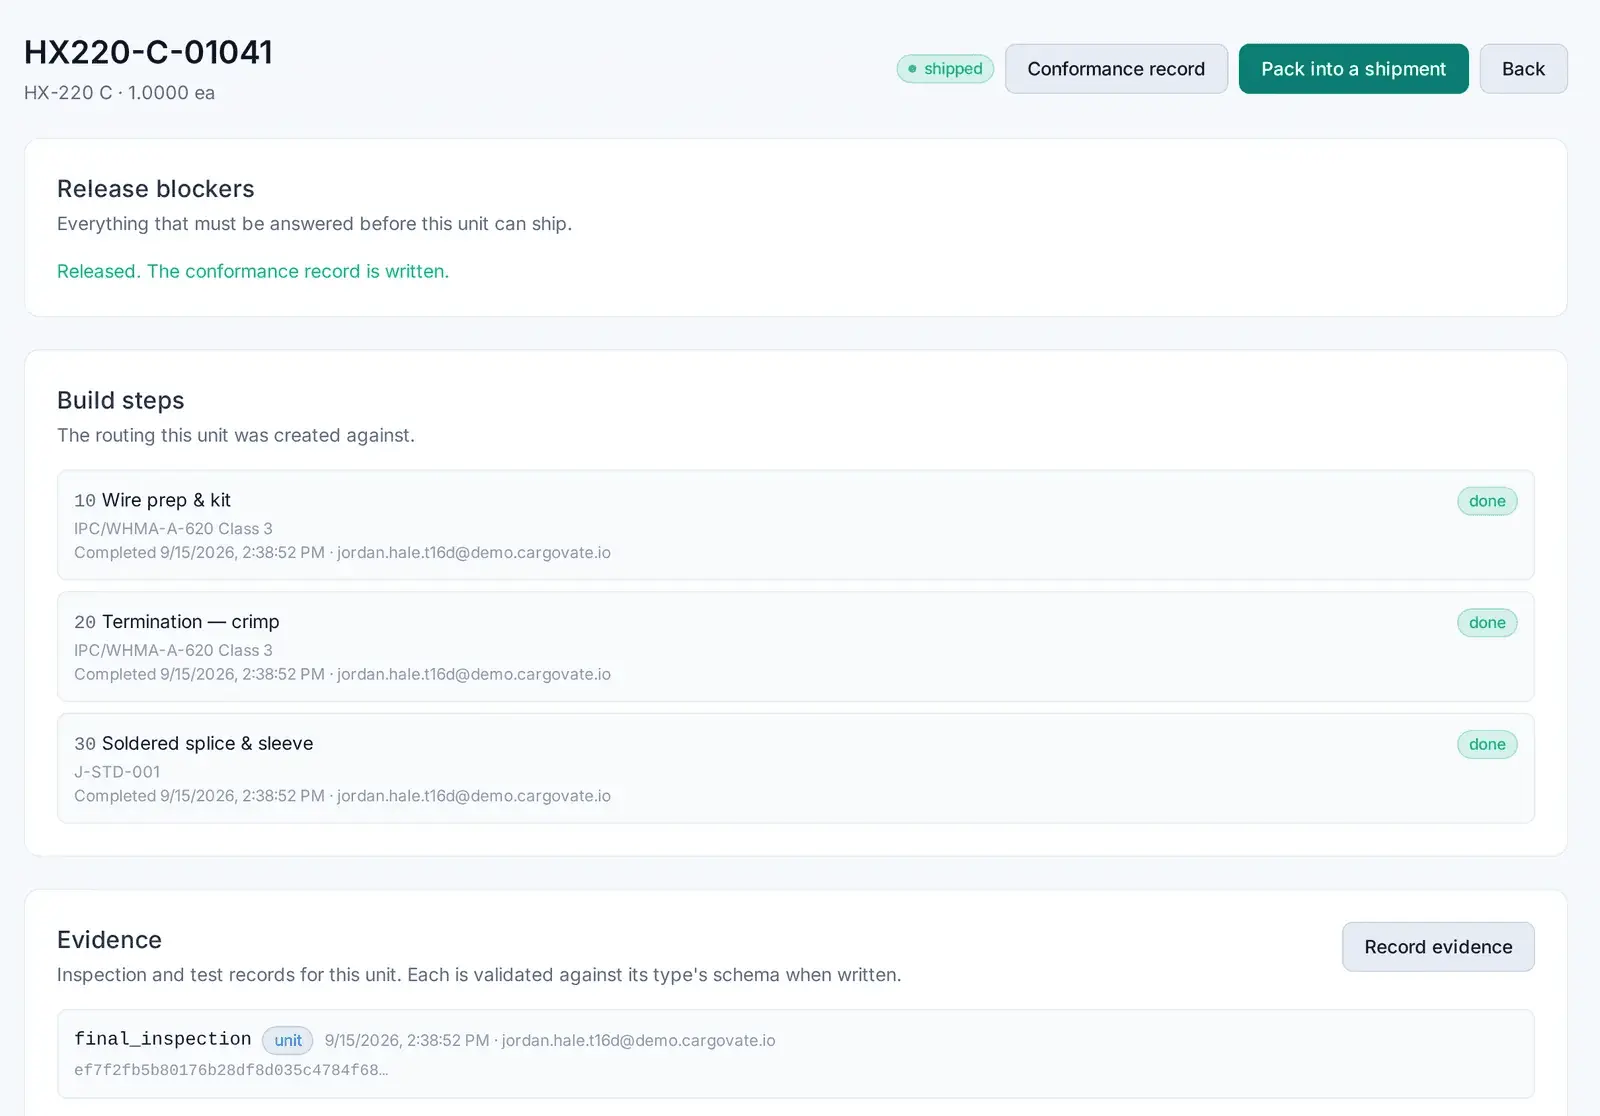Click the Released conformance record message
Screen dimensions: 1600x1116
point(253,272)
